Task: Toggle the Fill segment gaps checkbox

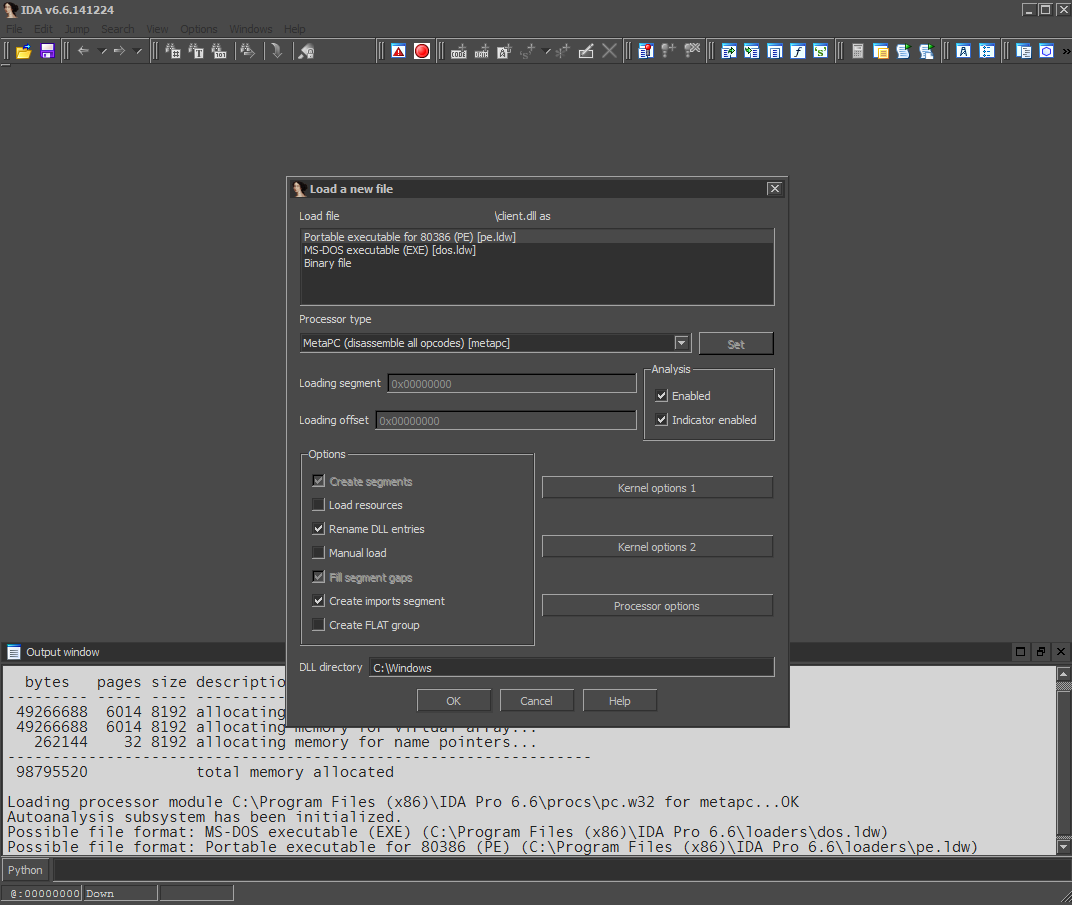Action: tap(319, 577)
